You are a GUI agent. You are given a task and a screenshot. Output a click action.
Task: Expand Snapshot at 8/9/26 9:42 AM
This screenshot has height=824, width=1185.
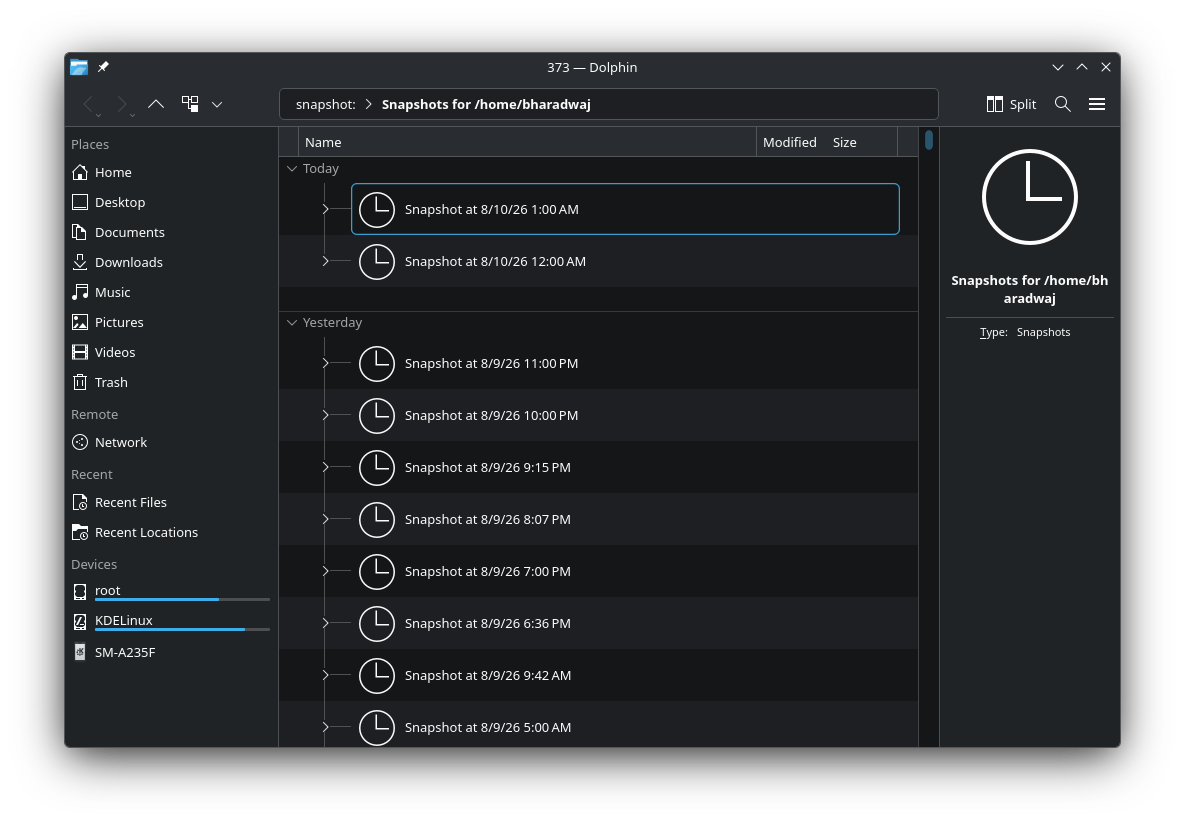[x=326, y=676]
